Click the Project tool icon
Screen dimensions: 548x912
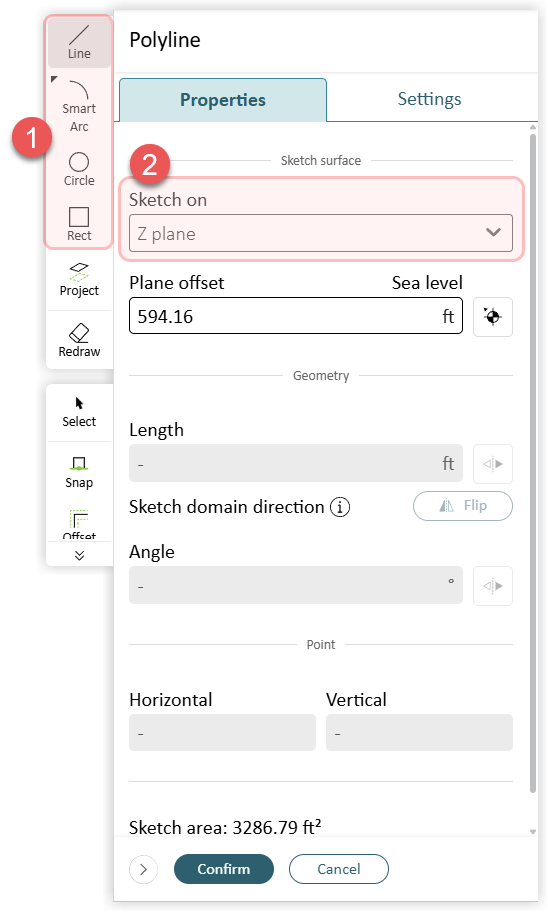coord(79,280)
